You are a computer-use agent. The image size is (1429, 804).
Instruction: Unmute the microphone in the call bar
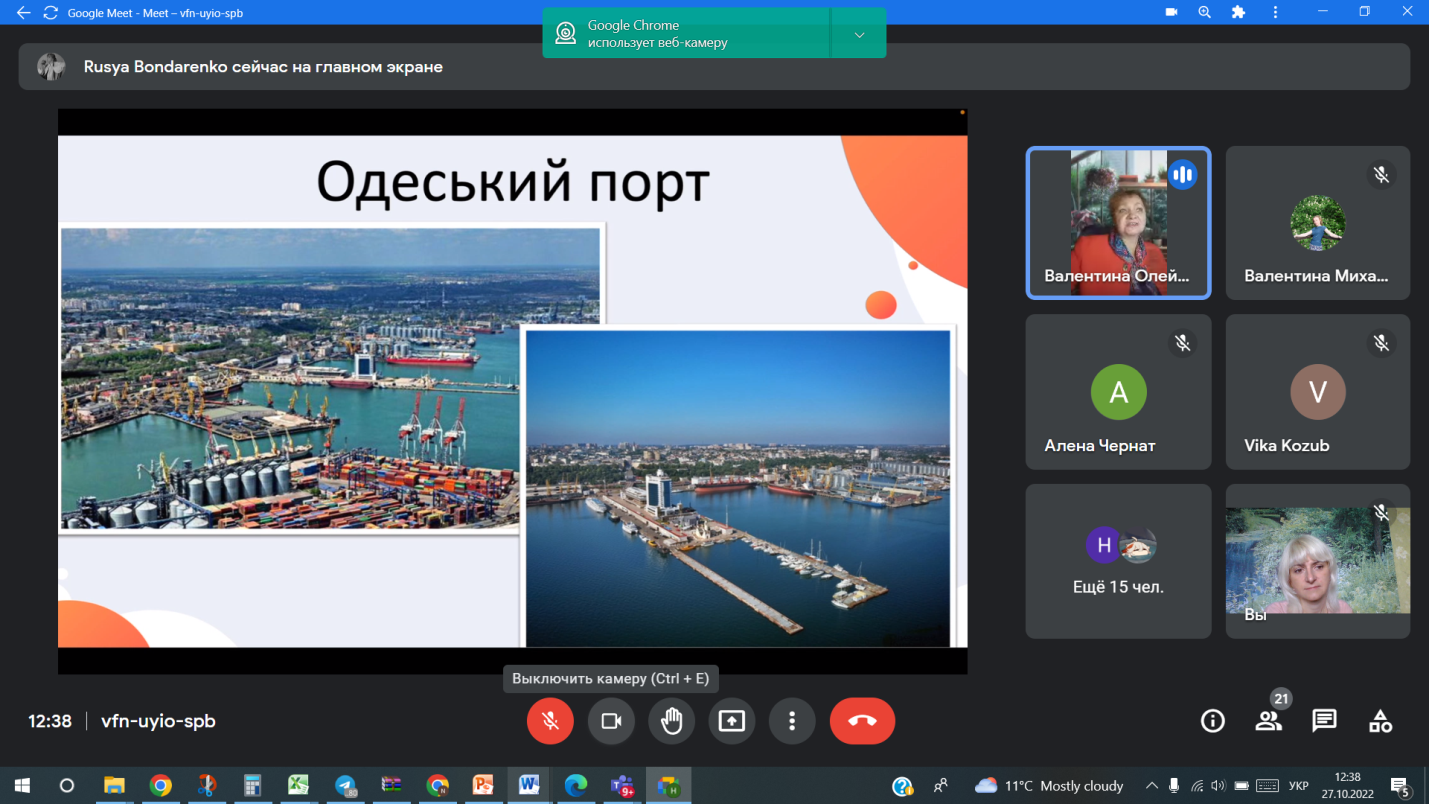click(550, 721)
